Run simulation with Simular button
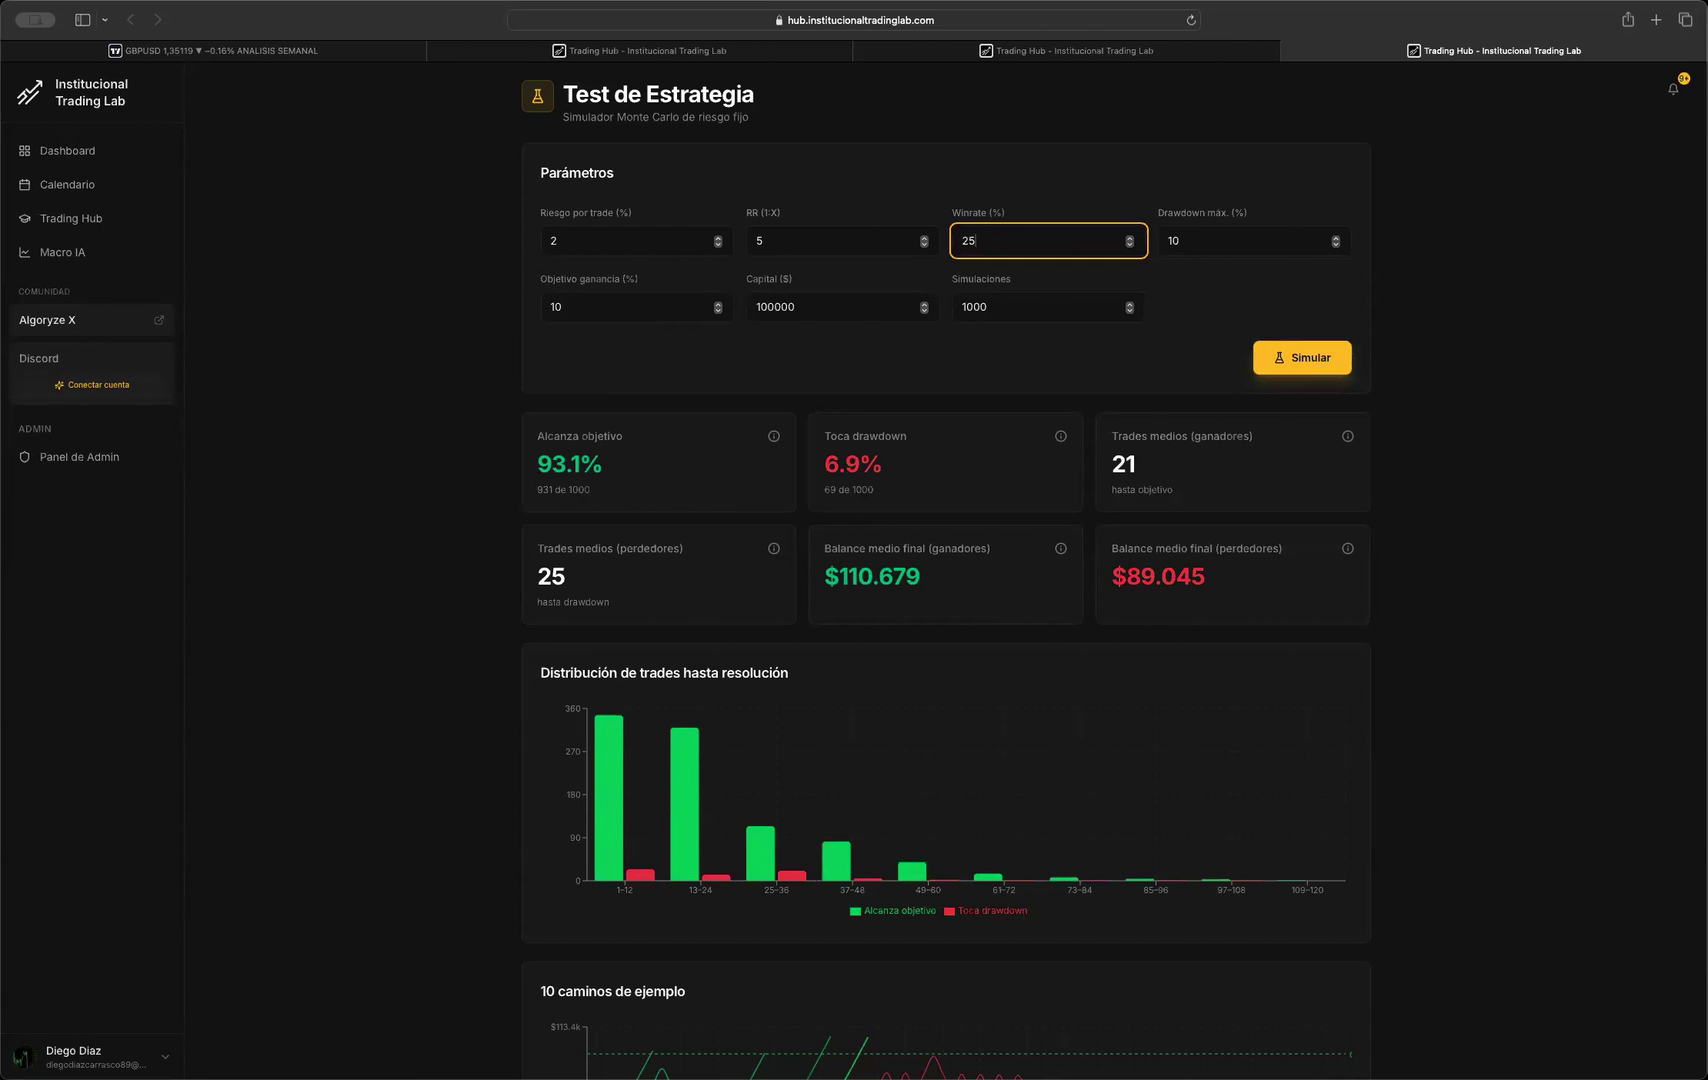This screenshot has height=1080, width=1708. (x=1302, y=358)
